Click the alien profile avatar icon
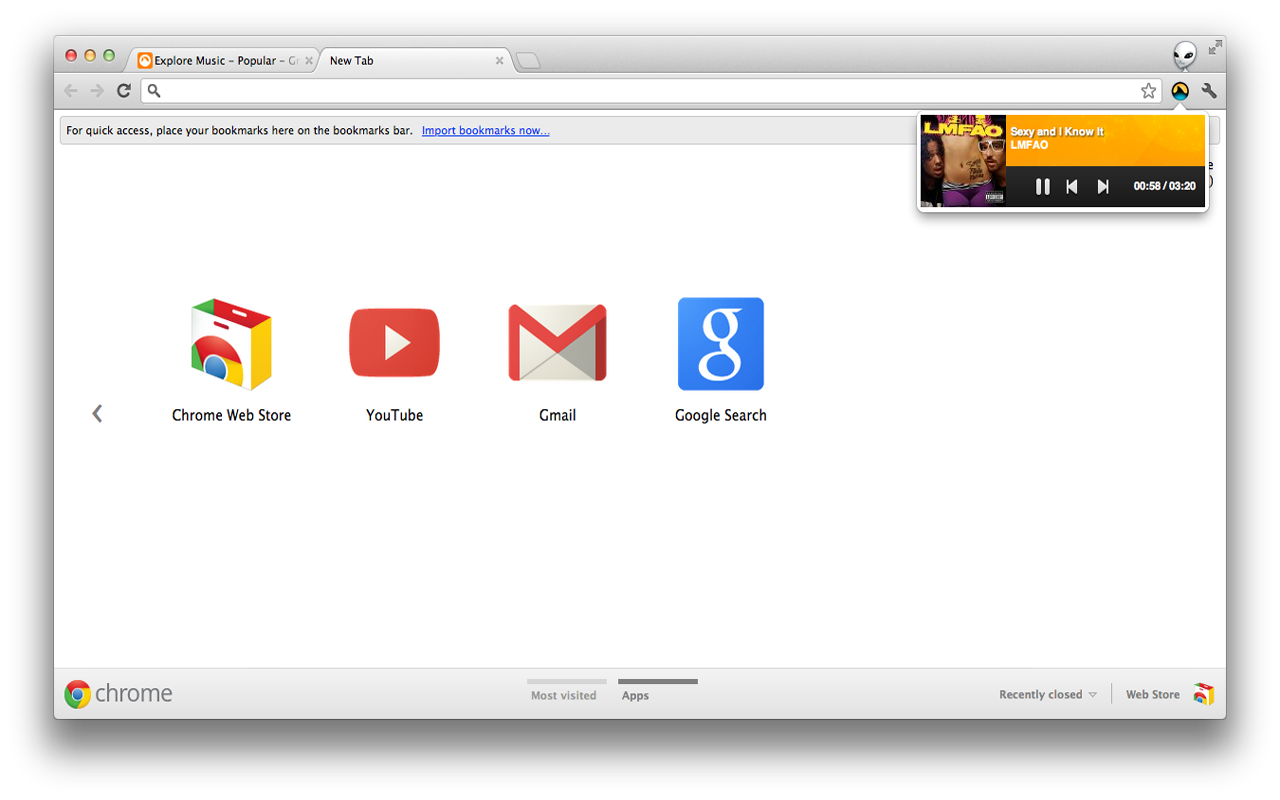Viewport: 1280px width, 800px height. point(1185,55)
